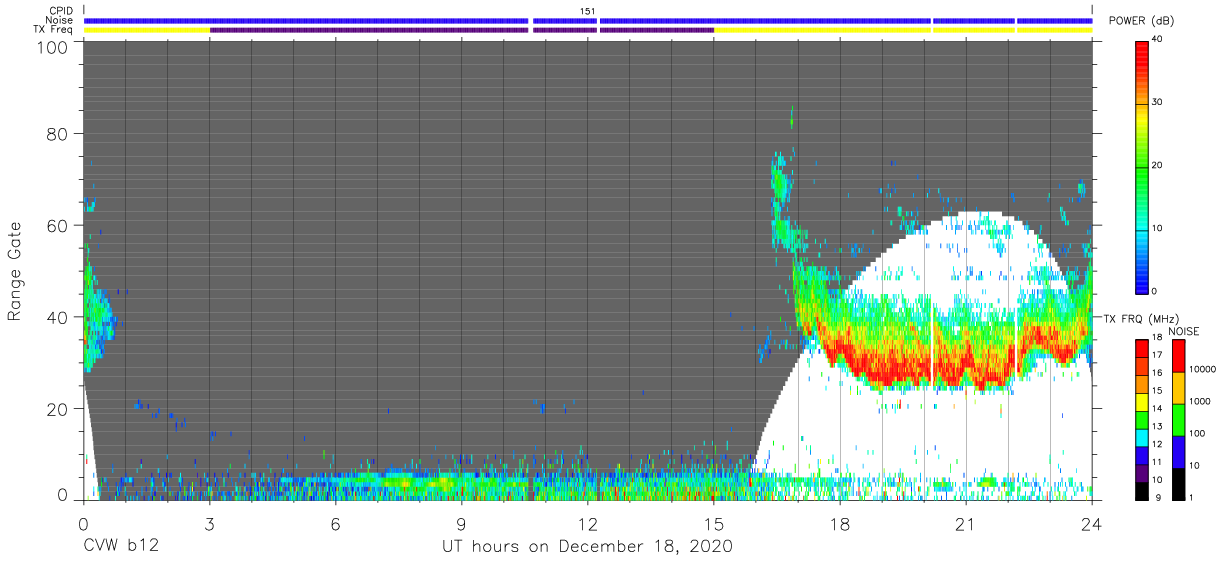Viewport: 1228px width, 567px height.
Task: Click the 9 tick on UT hours axis
Action: (x=461, y=522)
